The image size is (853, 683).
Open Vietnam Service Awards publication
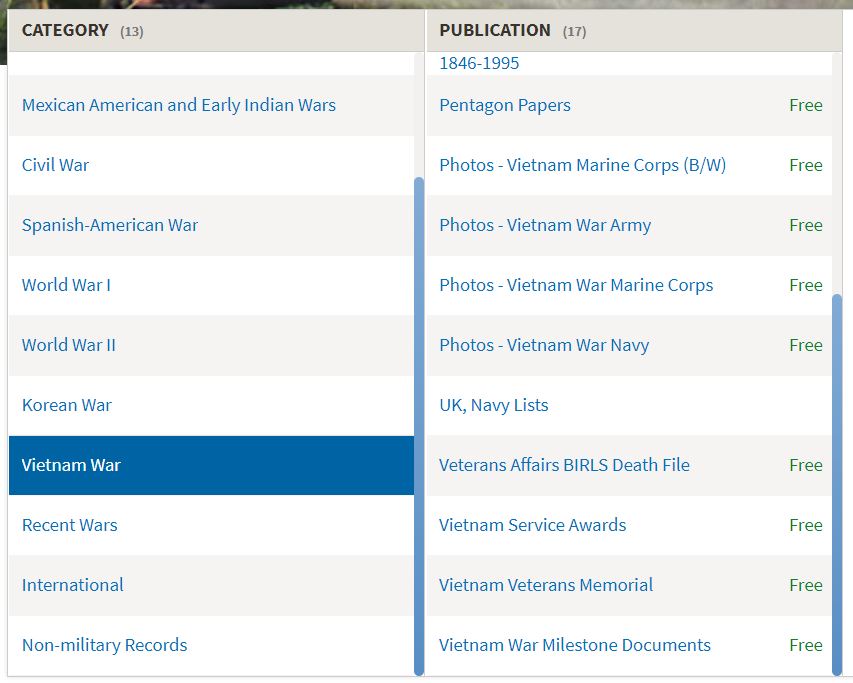click(x=533, y=525)
